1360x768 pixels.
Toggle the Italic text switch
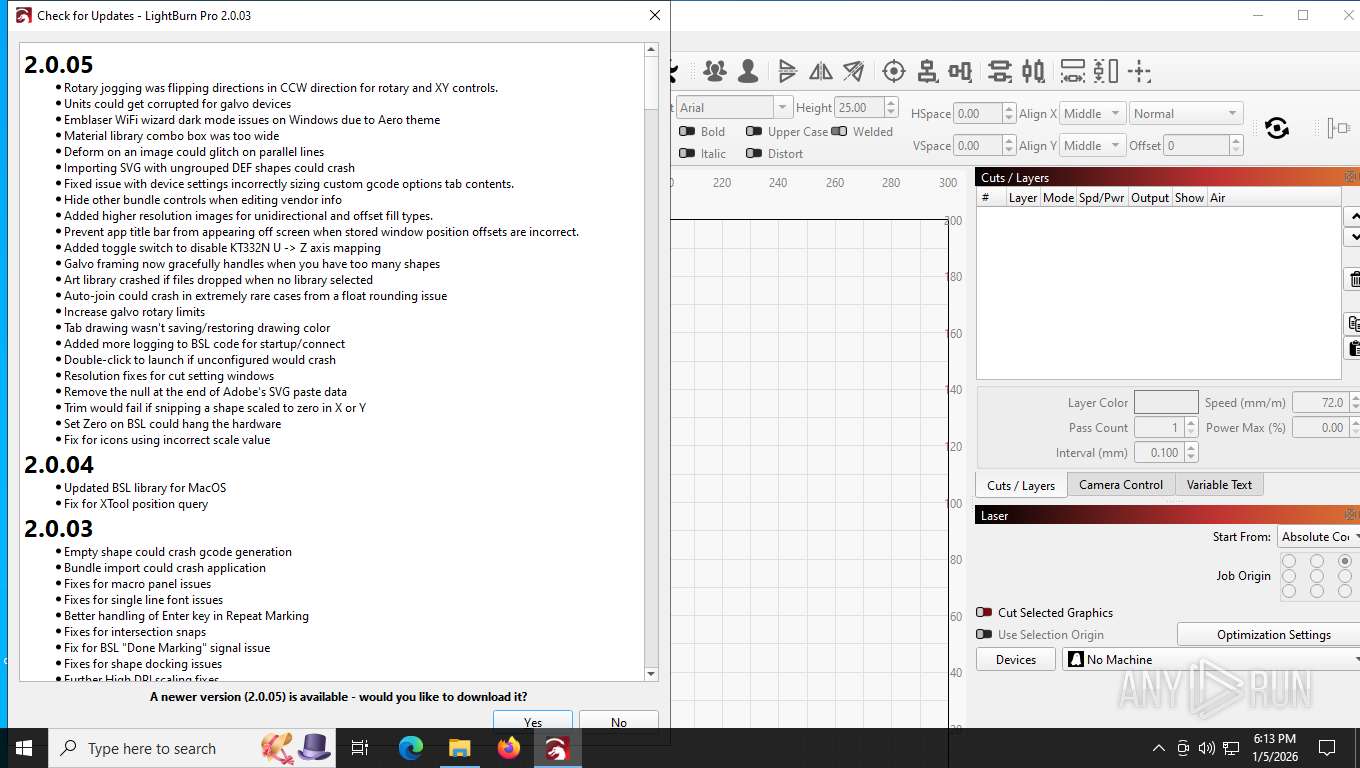[687, 153]
